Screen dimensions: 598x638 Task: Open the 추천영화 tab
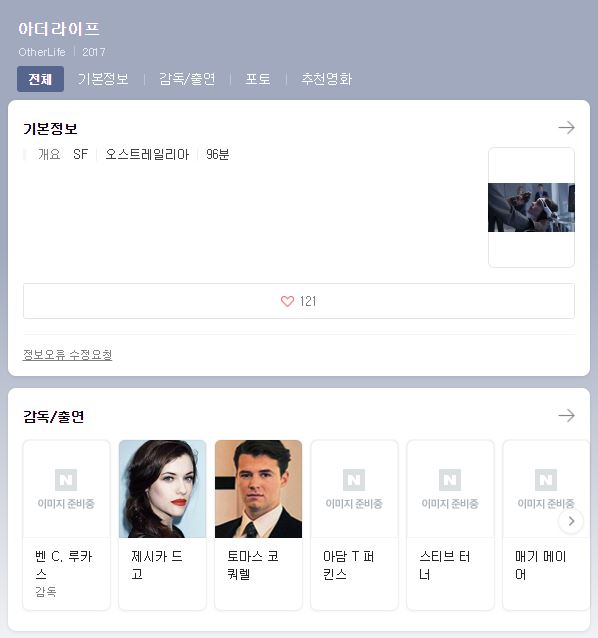coord(326,79)
